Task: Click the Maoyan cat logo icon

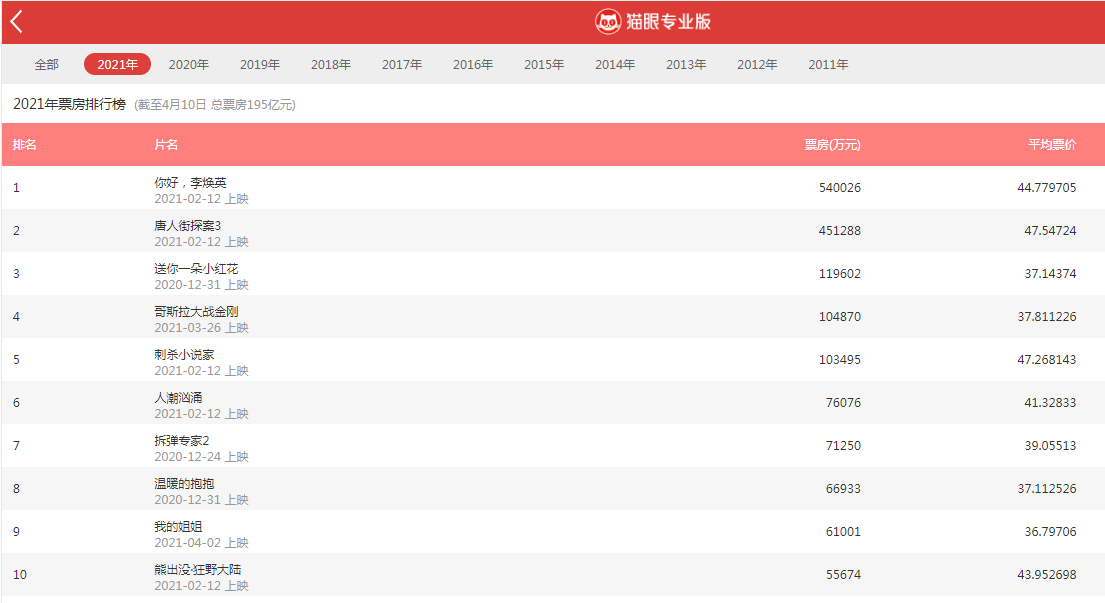Action: (x=607, y=22)
